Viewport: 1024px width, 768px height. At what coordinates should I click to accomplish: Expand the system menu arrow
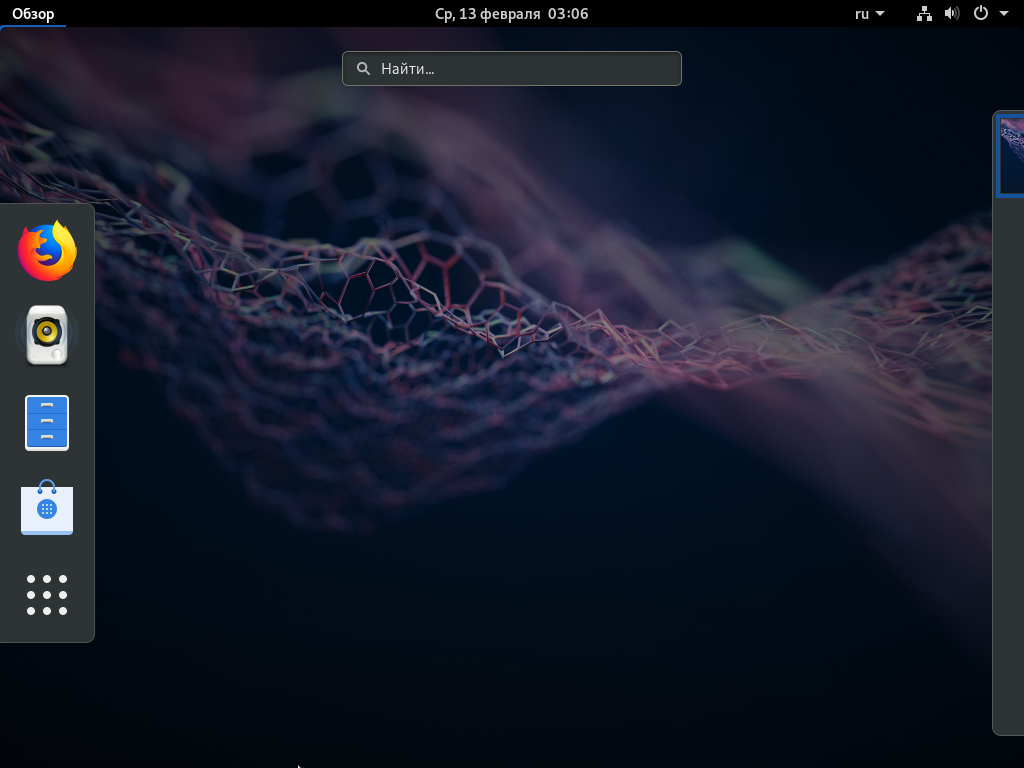point(1004,14)
